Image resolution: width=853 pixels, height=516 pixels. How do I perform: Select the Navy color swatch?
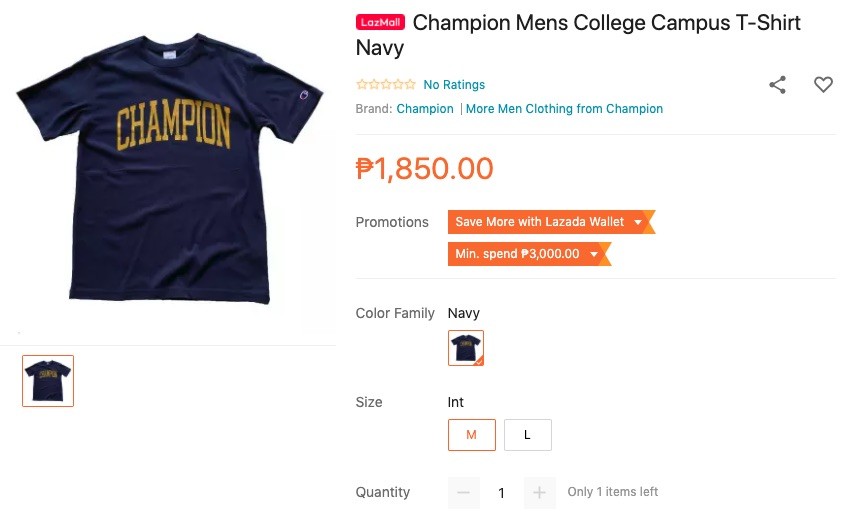pyautogui.click(x=466, y=348)
